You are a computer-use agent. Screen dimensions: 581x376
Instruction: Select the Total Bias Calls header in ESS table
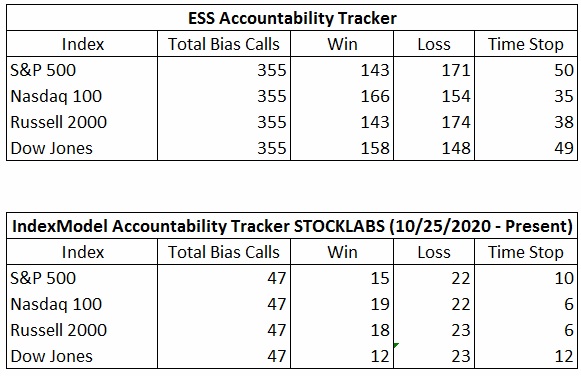pyautogui.click(x=224, y=44)
